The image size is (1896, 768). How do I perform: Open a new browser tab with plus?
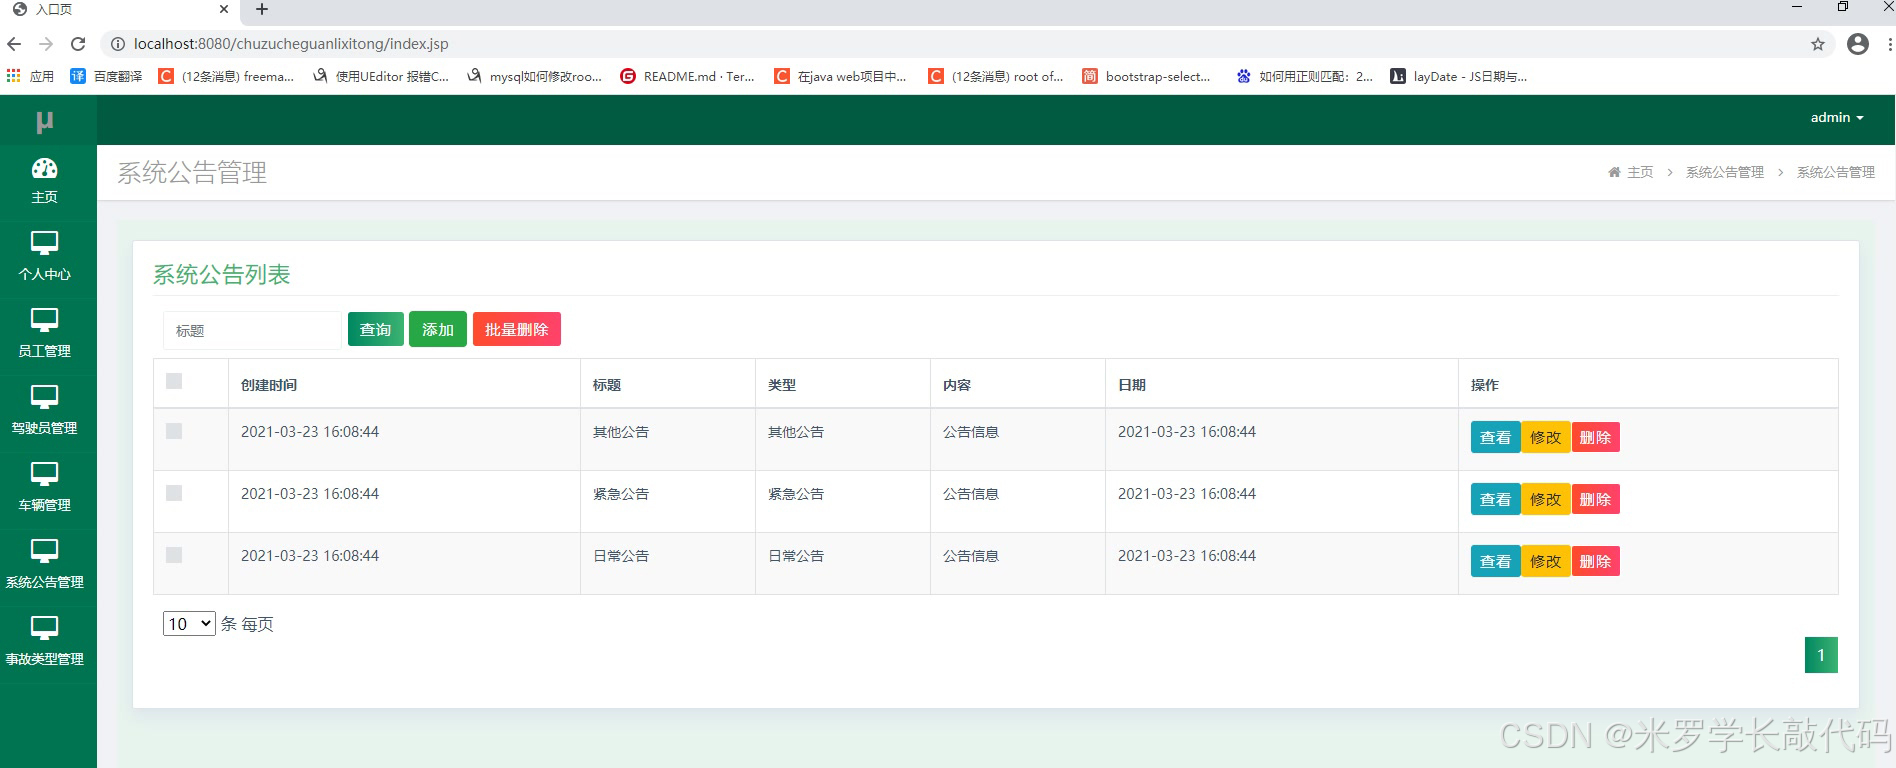pyautogui.click(x=262, y=9)
